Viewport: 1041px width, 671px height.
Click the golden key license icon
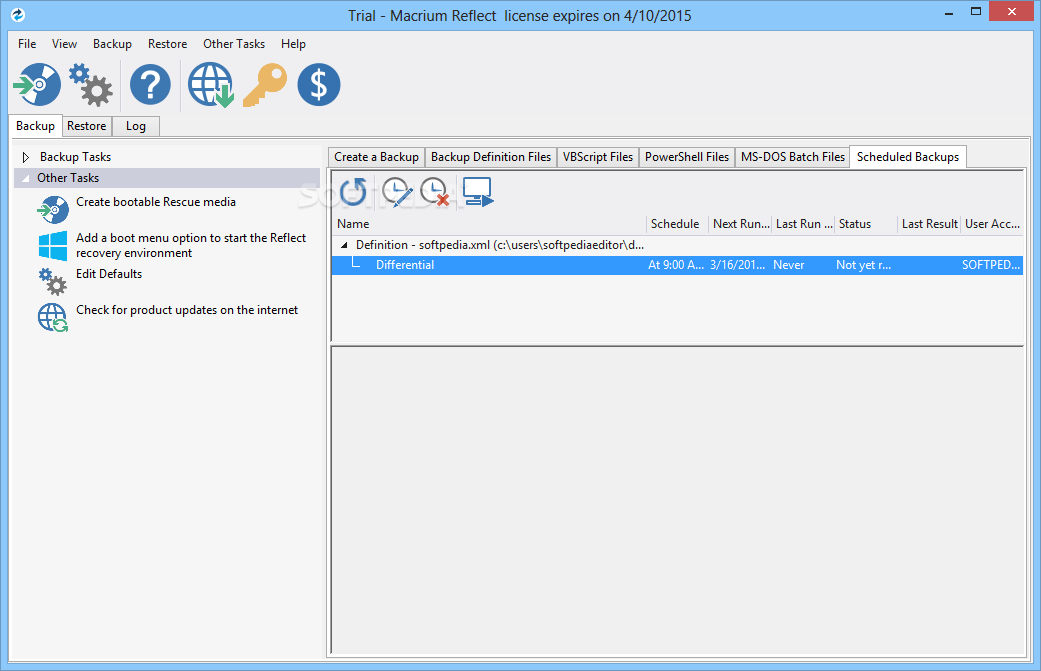[x=265, y=84]
